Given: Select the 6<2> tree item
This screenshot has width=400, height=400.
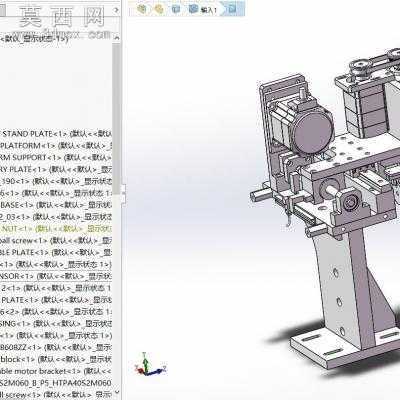Looking at the screenshot, I should pos(56,312).
